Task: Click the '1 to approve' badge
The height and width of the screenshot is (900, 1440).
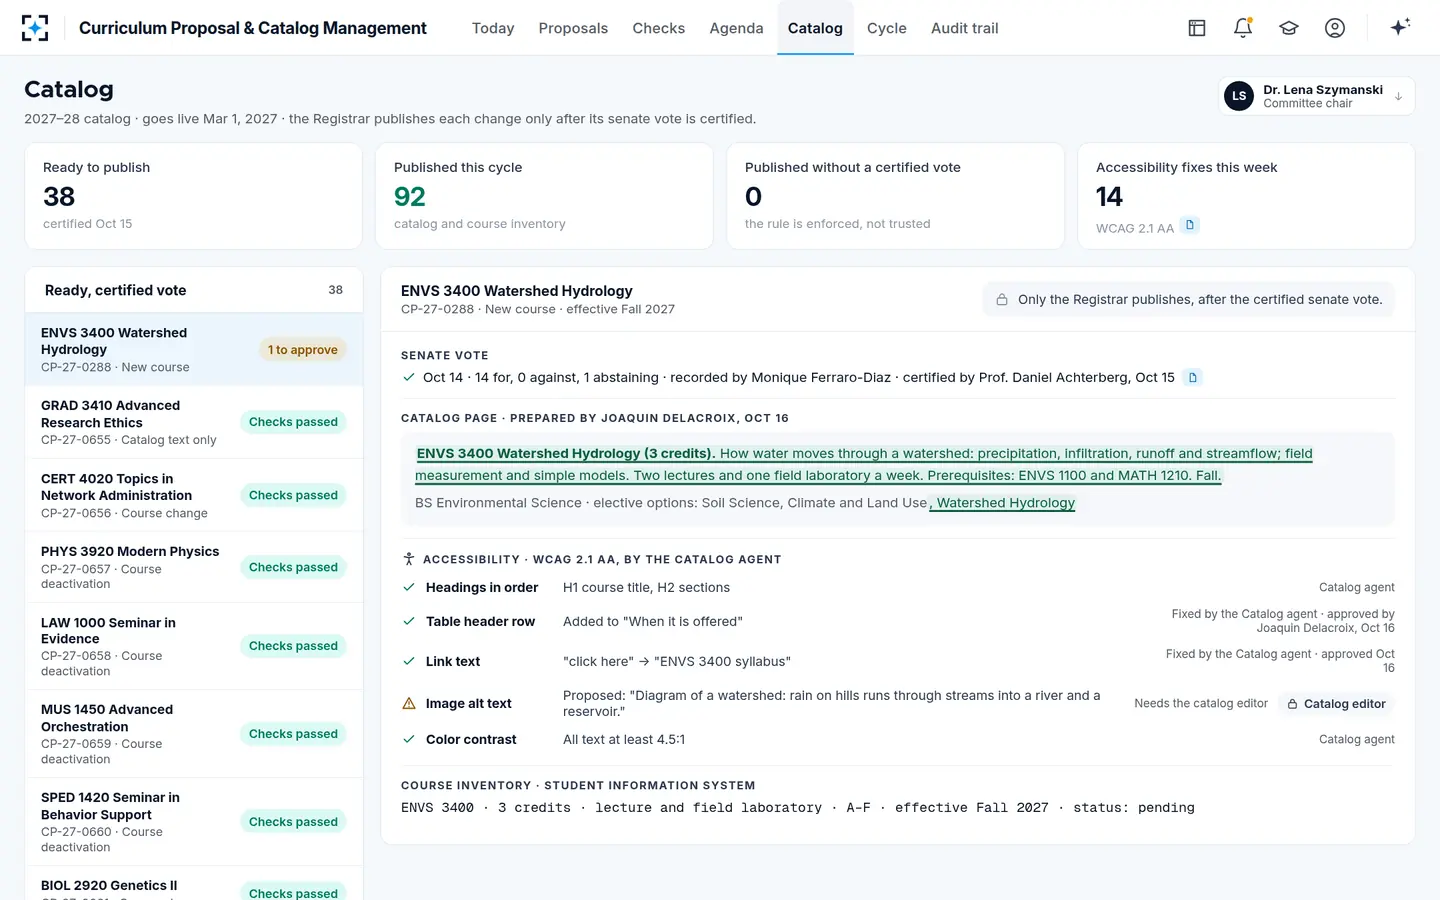Action: click(x=303, y=350)
